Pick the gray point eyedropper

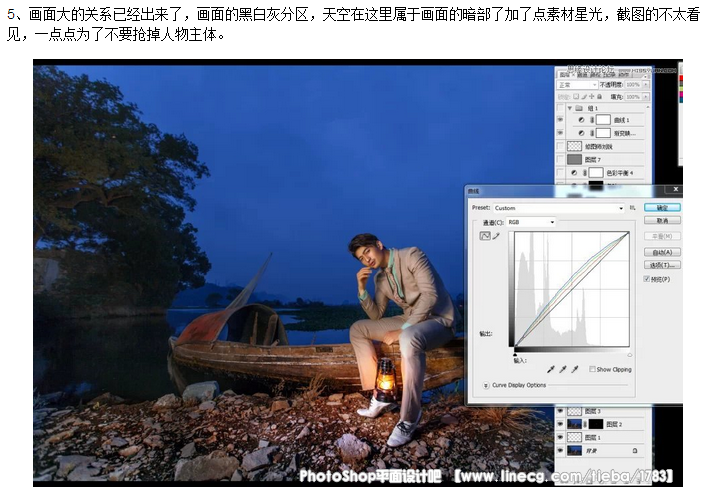click(563, 369)
